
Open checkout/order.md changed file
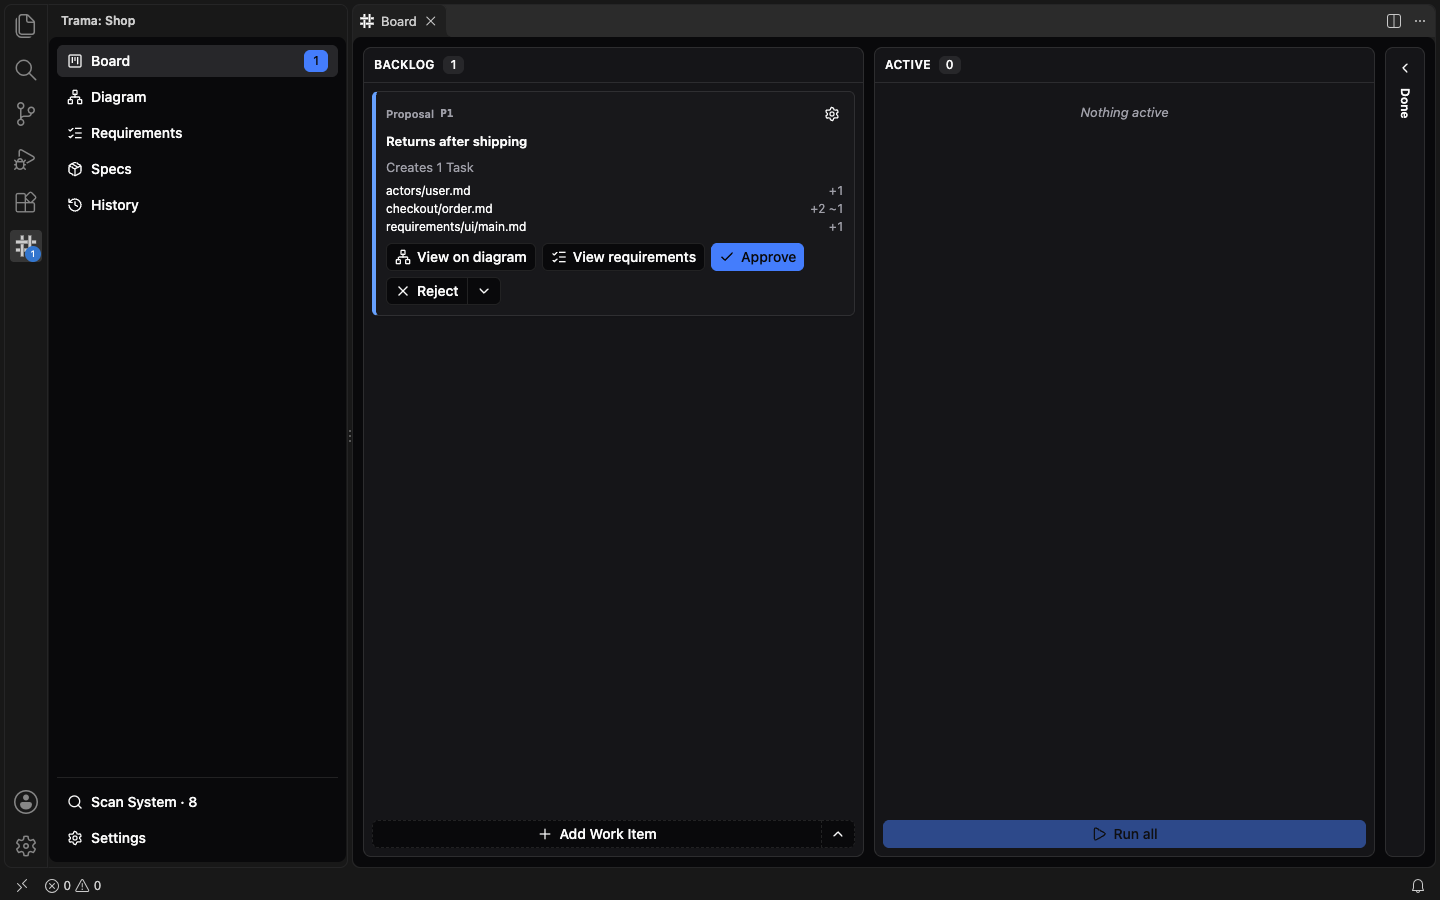coord(439,209)
